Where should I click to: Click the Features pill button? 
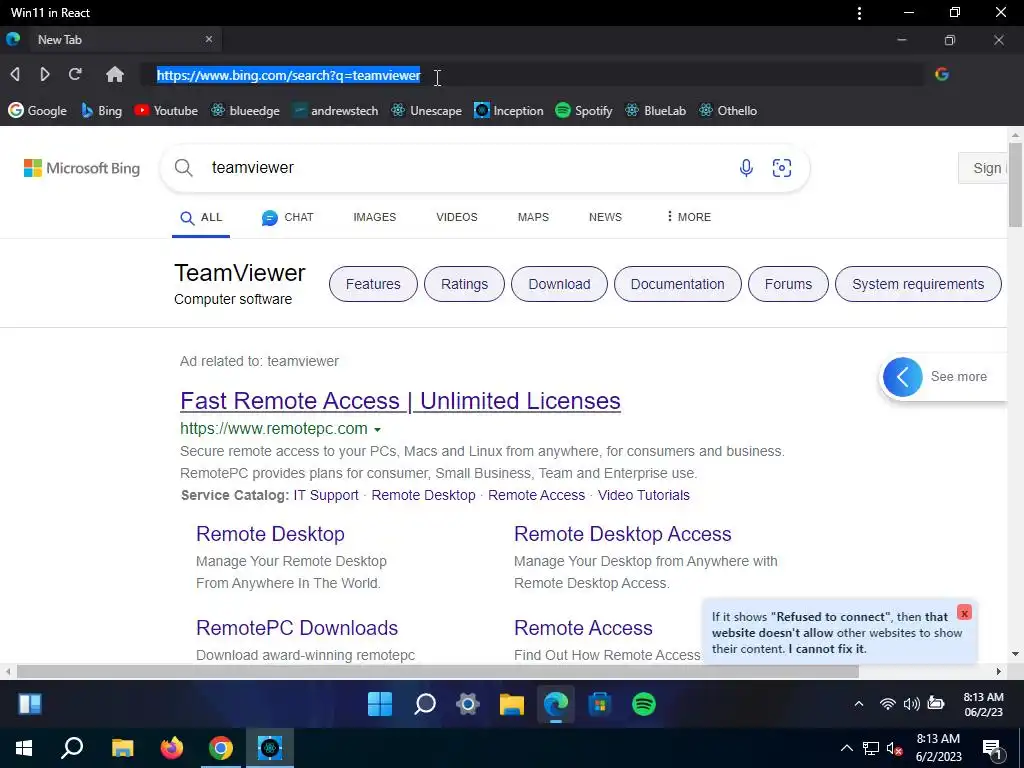373,284
